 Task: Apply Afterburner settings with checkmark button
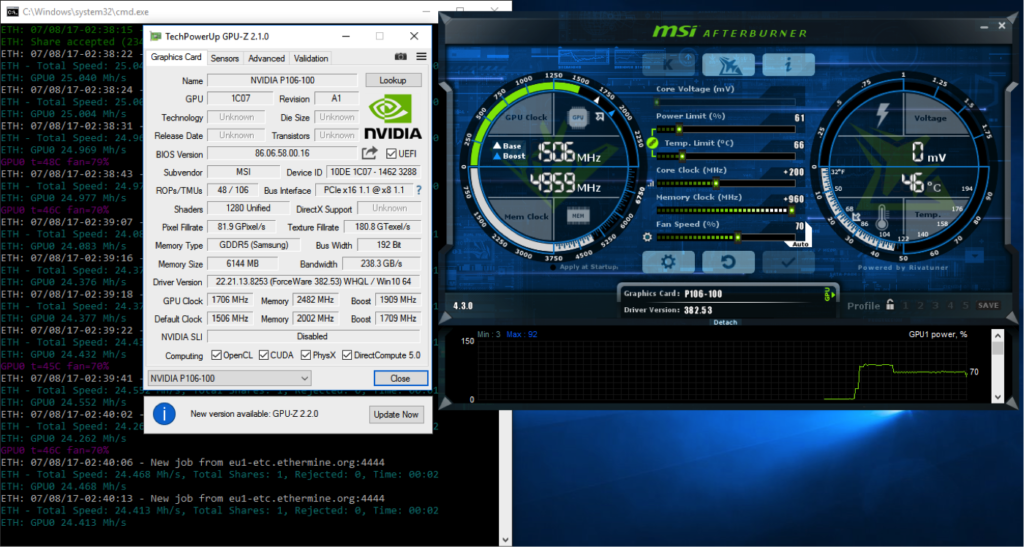pyautogui.click(x=788, y=262)
